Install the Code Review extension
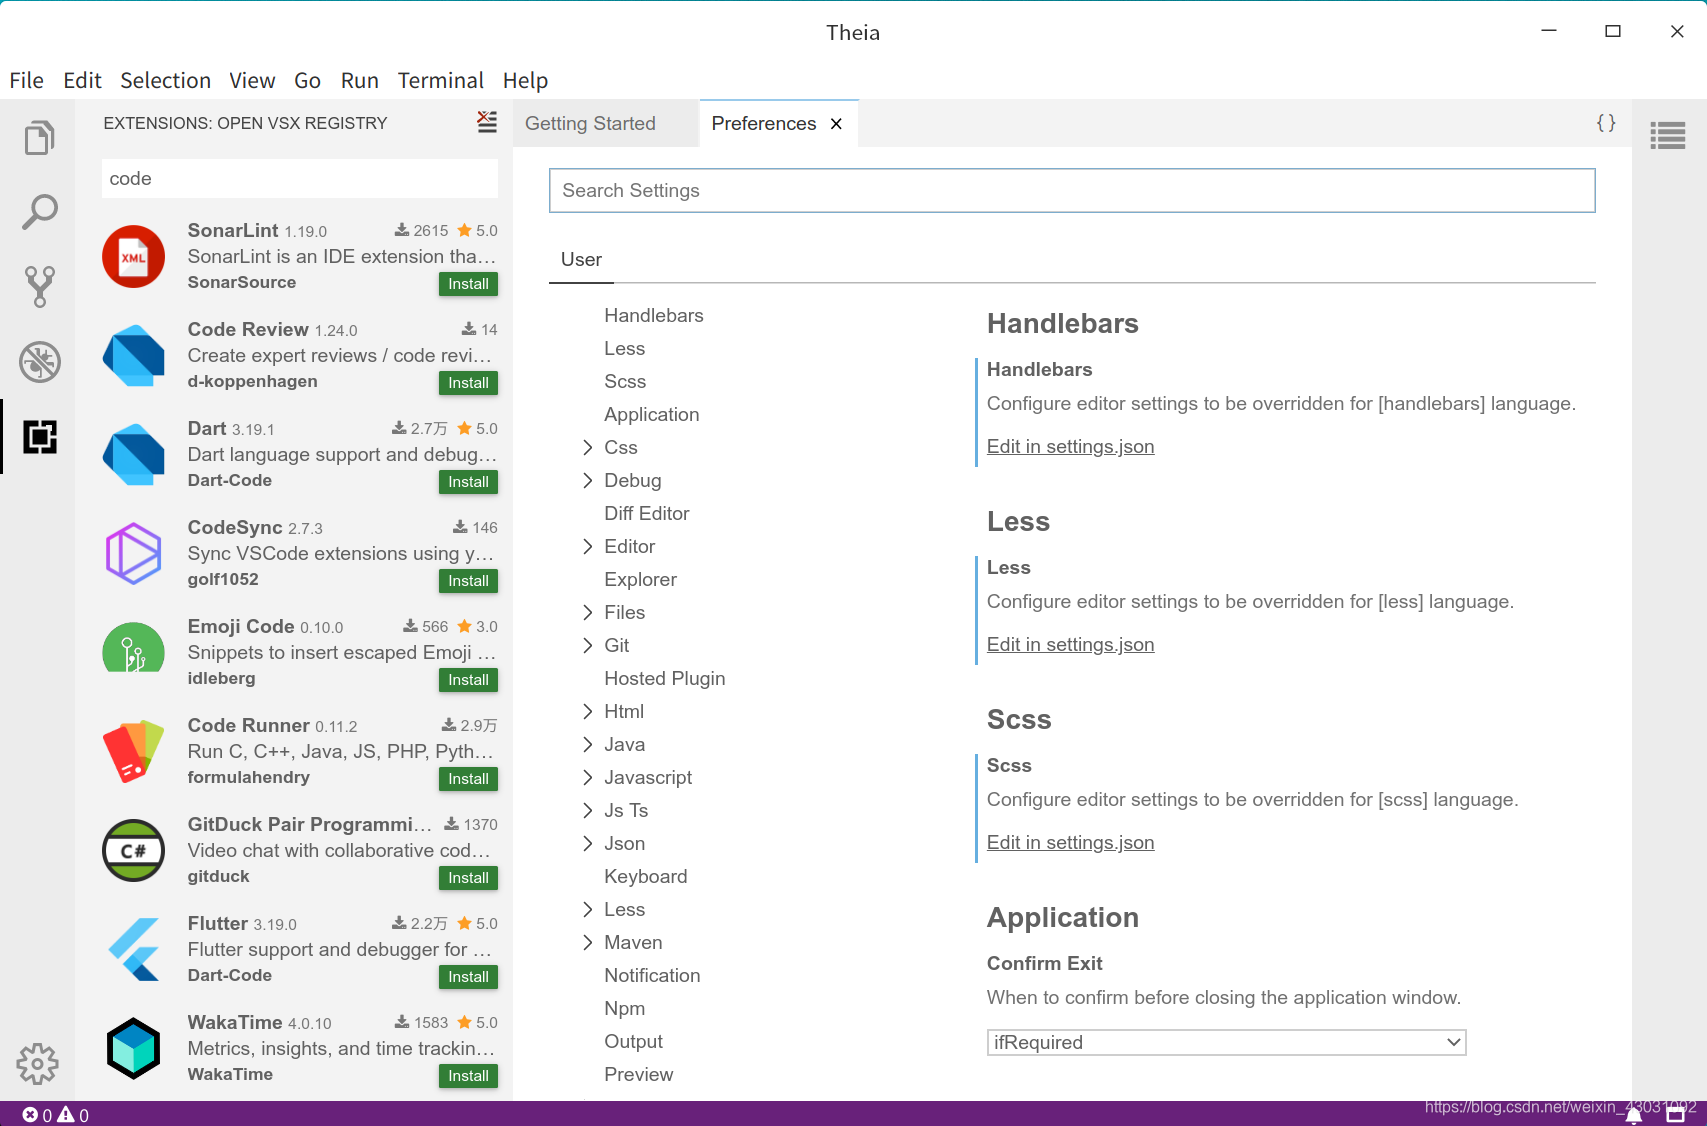Viewport: 1707px width, 1126px height. 468,383
